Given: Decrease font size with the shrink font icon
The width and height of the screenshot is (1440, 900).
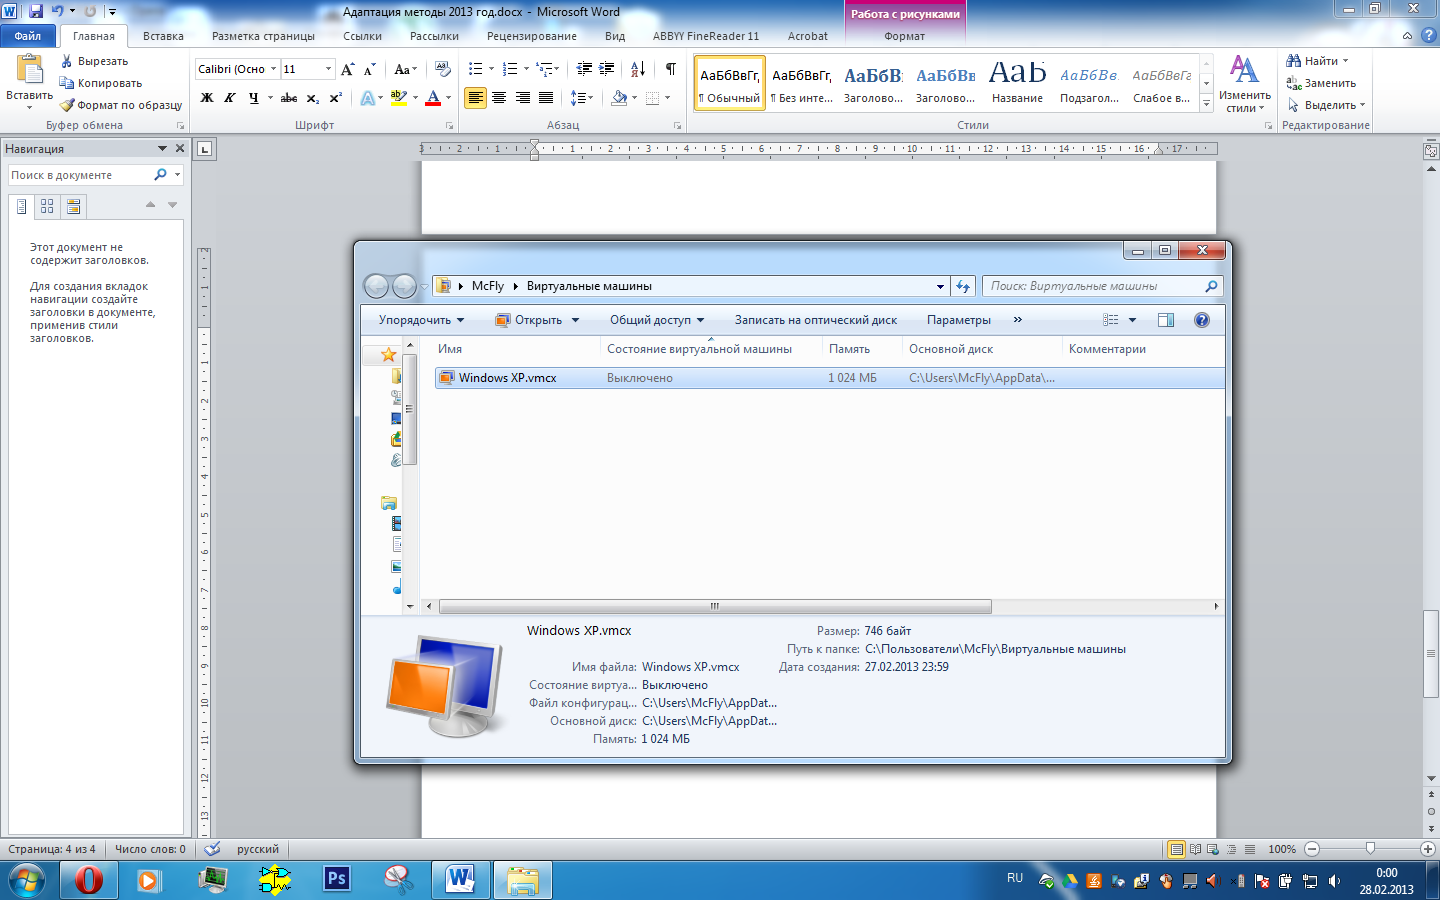Looking at the screenshot, I should tap(369, 69).
